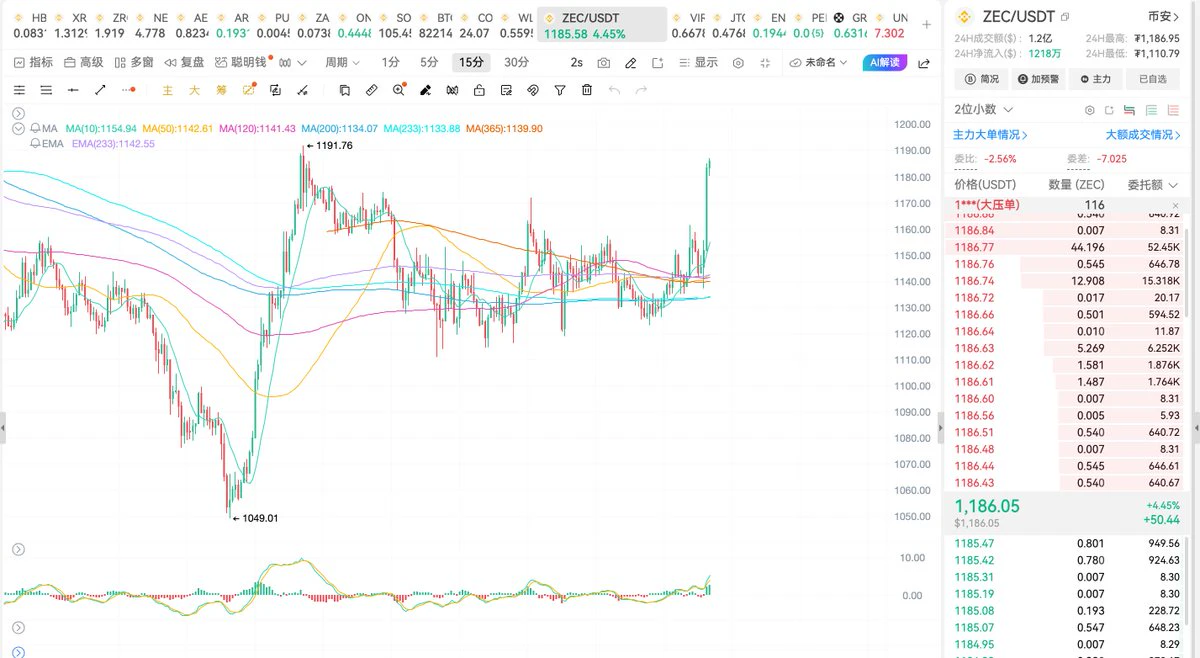Expand the 2位小数 decimal precision dropdown
1200x658 pixels.
coord(984,109)
